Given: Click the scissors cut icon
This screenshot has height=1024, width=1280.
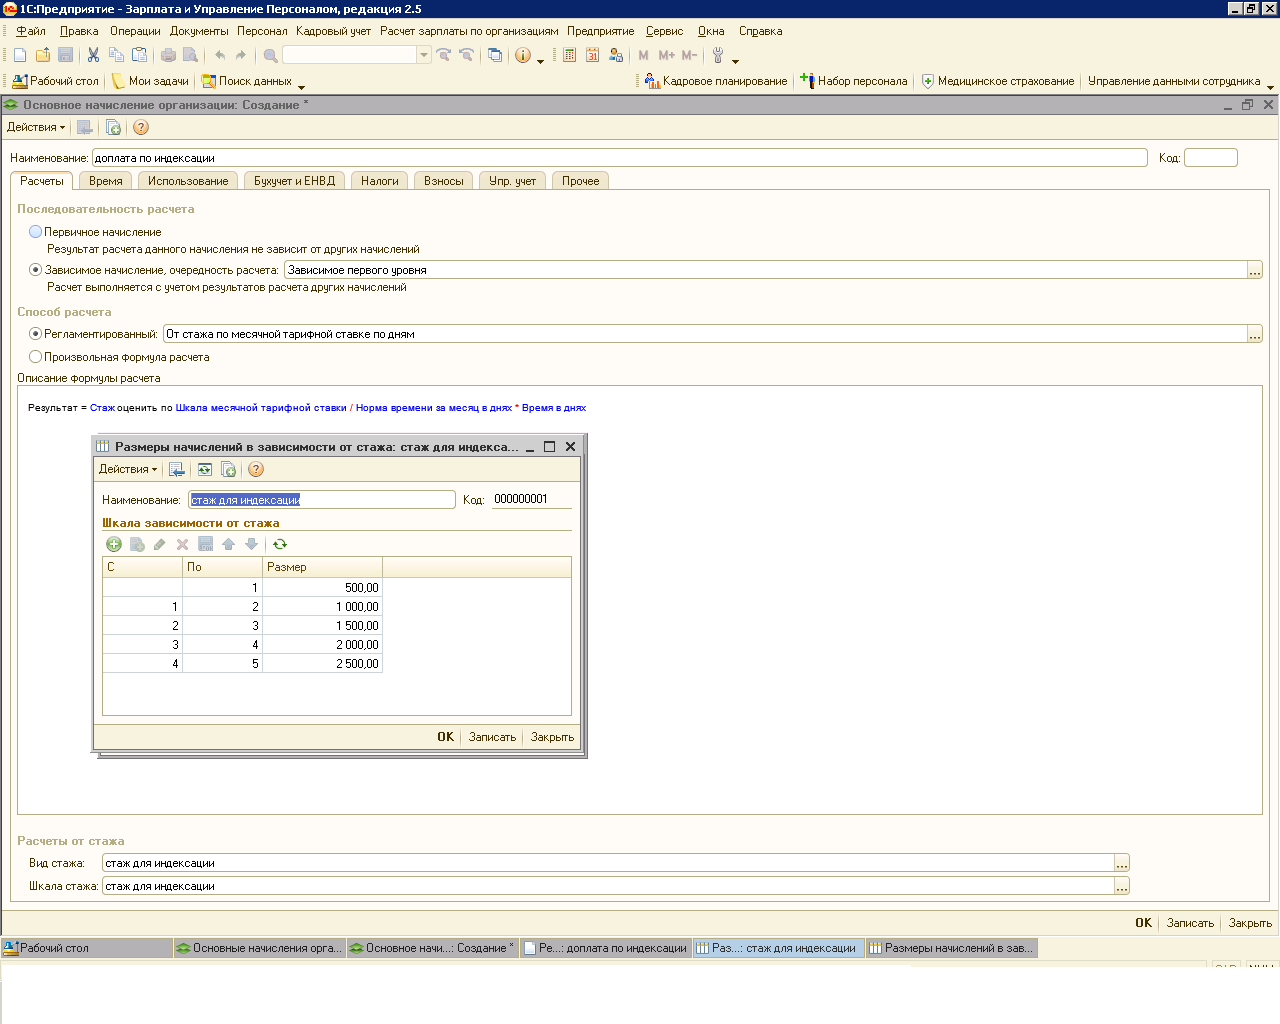Looking at the screenshot, I should [x=93, y=55].
